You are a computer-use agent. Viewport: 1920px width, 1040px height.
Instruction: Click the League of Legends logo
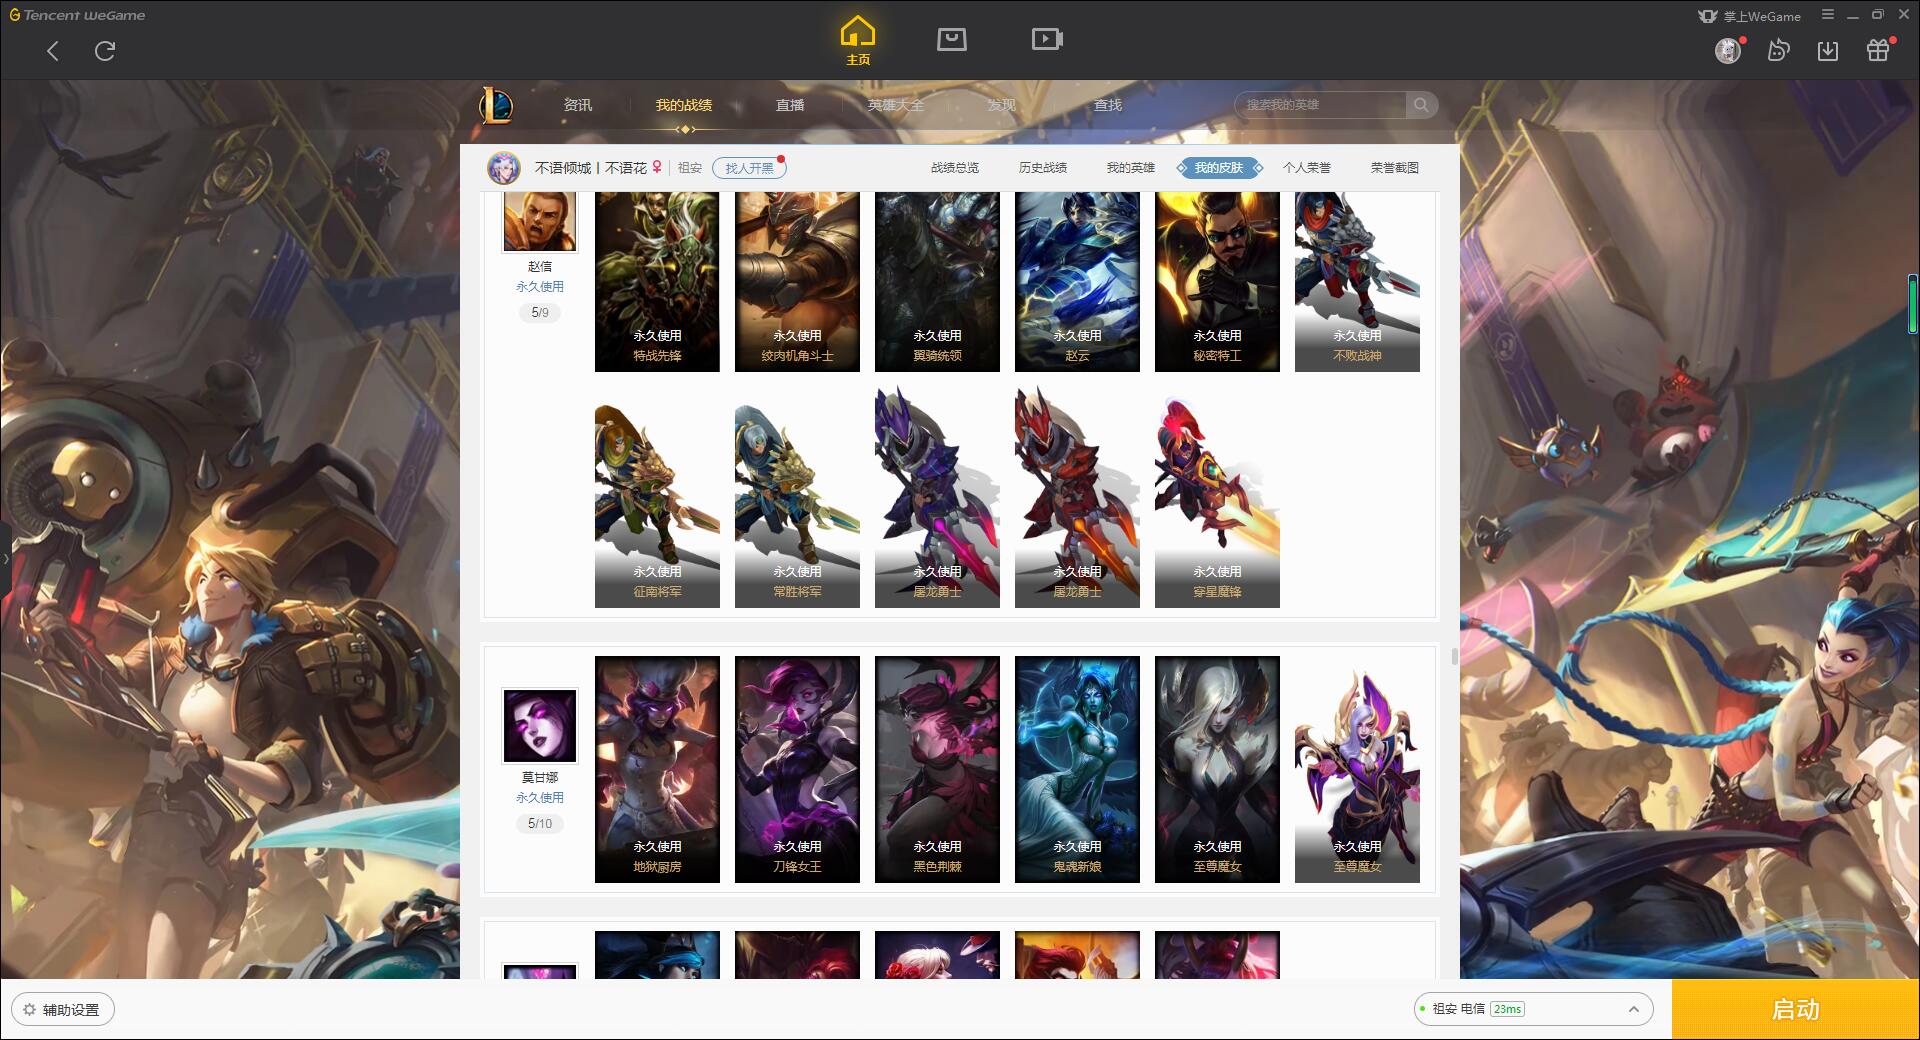click(x=496, y=105)
